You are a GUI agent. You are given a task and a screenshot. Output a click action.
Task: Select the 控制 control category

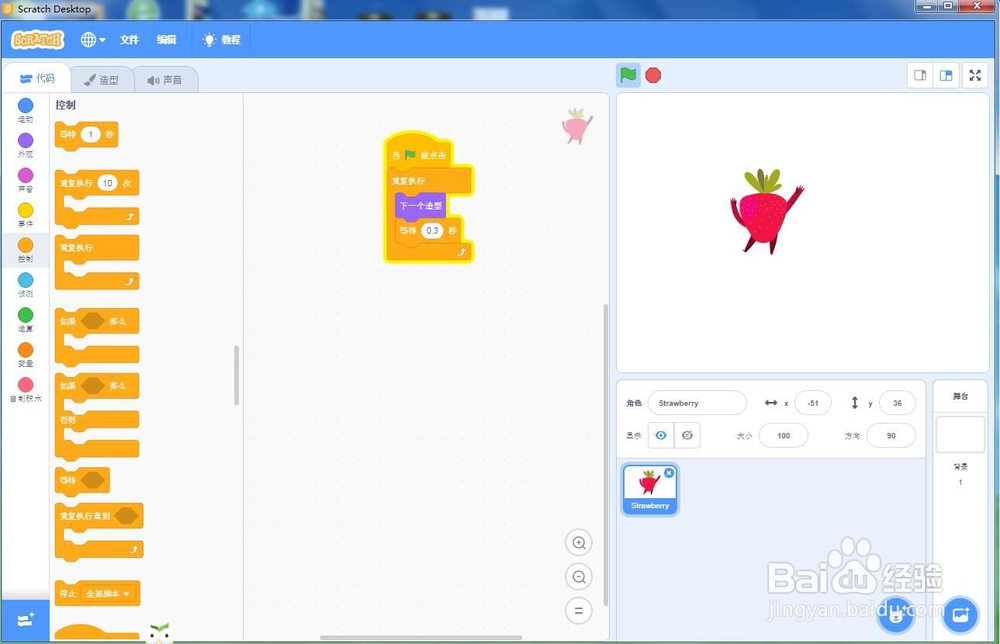click(26, 250)
